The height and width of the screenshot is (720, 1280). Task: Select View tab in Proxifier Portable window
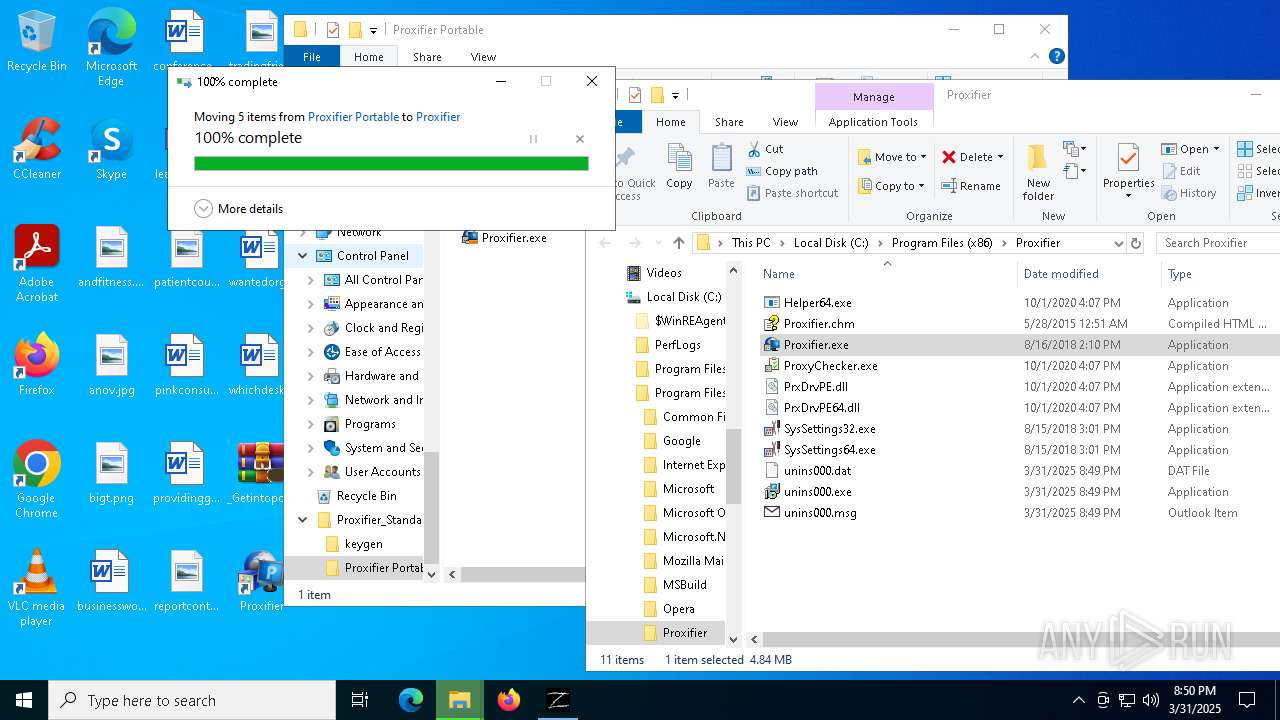[x=483, y=57]
